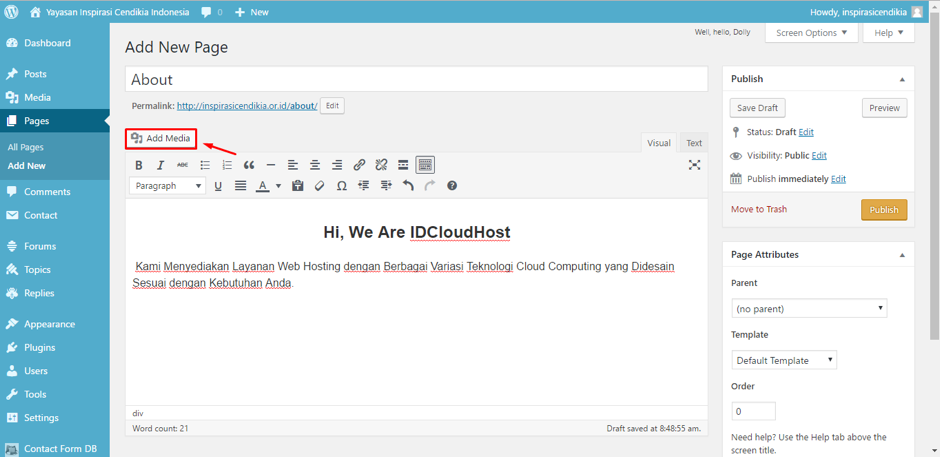Apply strikethrough formatting
This screenshot has height=457, width=940.
[183, 165]
